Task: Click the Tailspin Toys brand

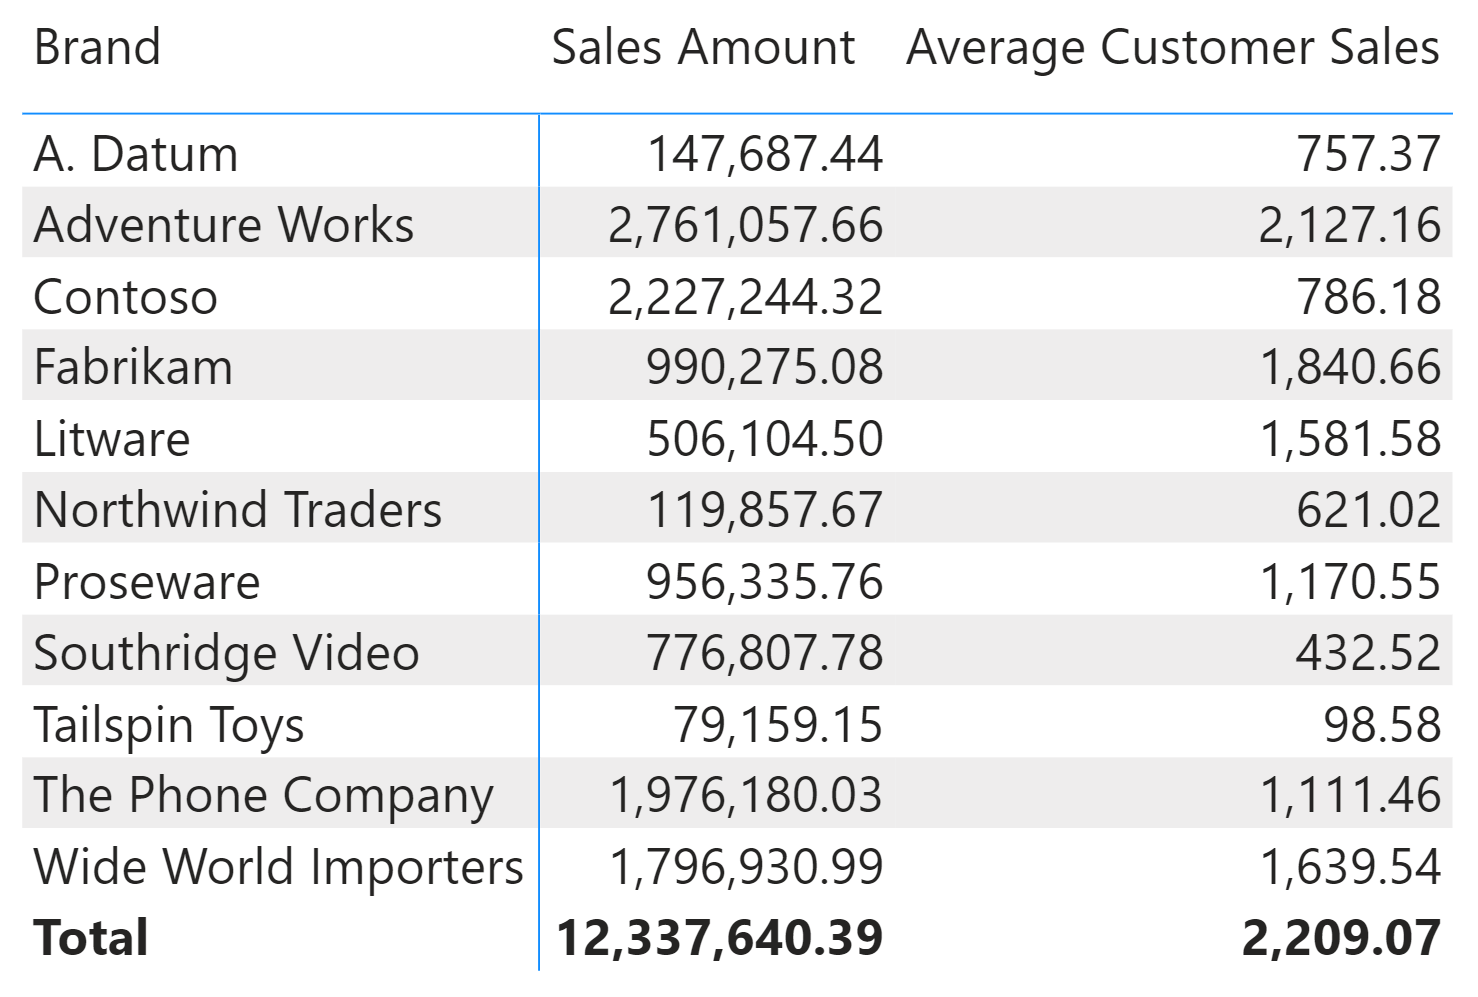Action: point(169,724)
